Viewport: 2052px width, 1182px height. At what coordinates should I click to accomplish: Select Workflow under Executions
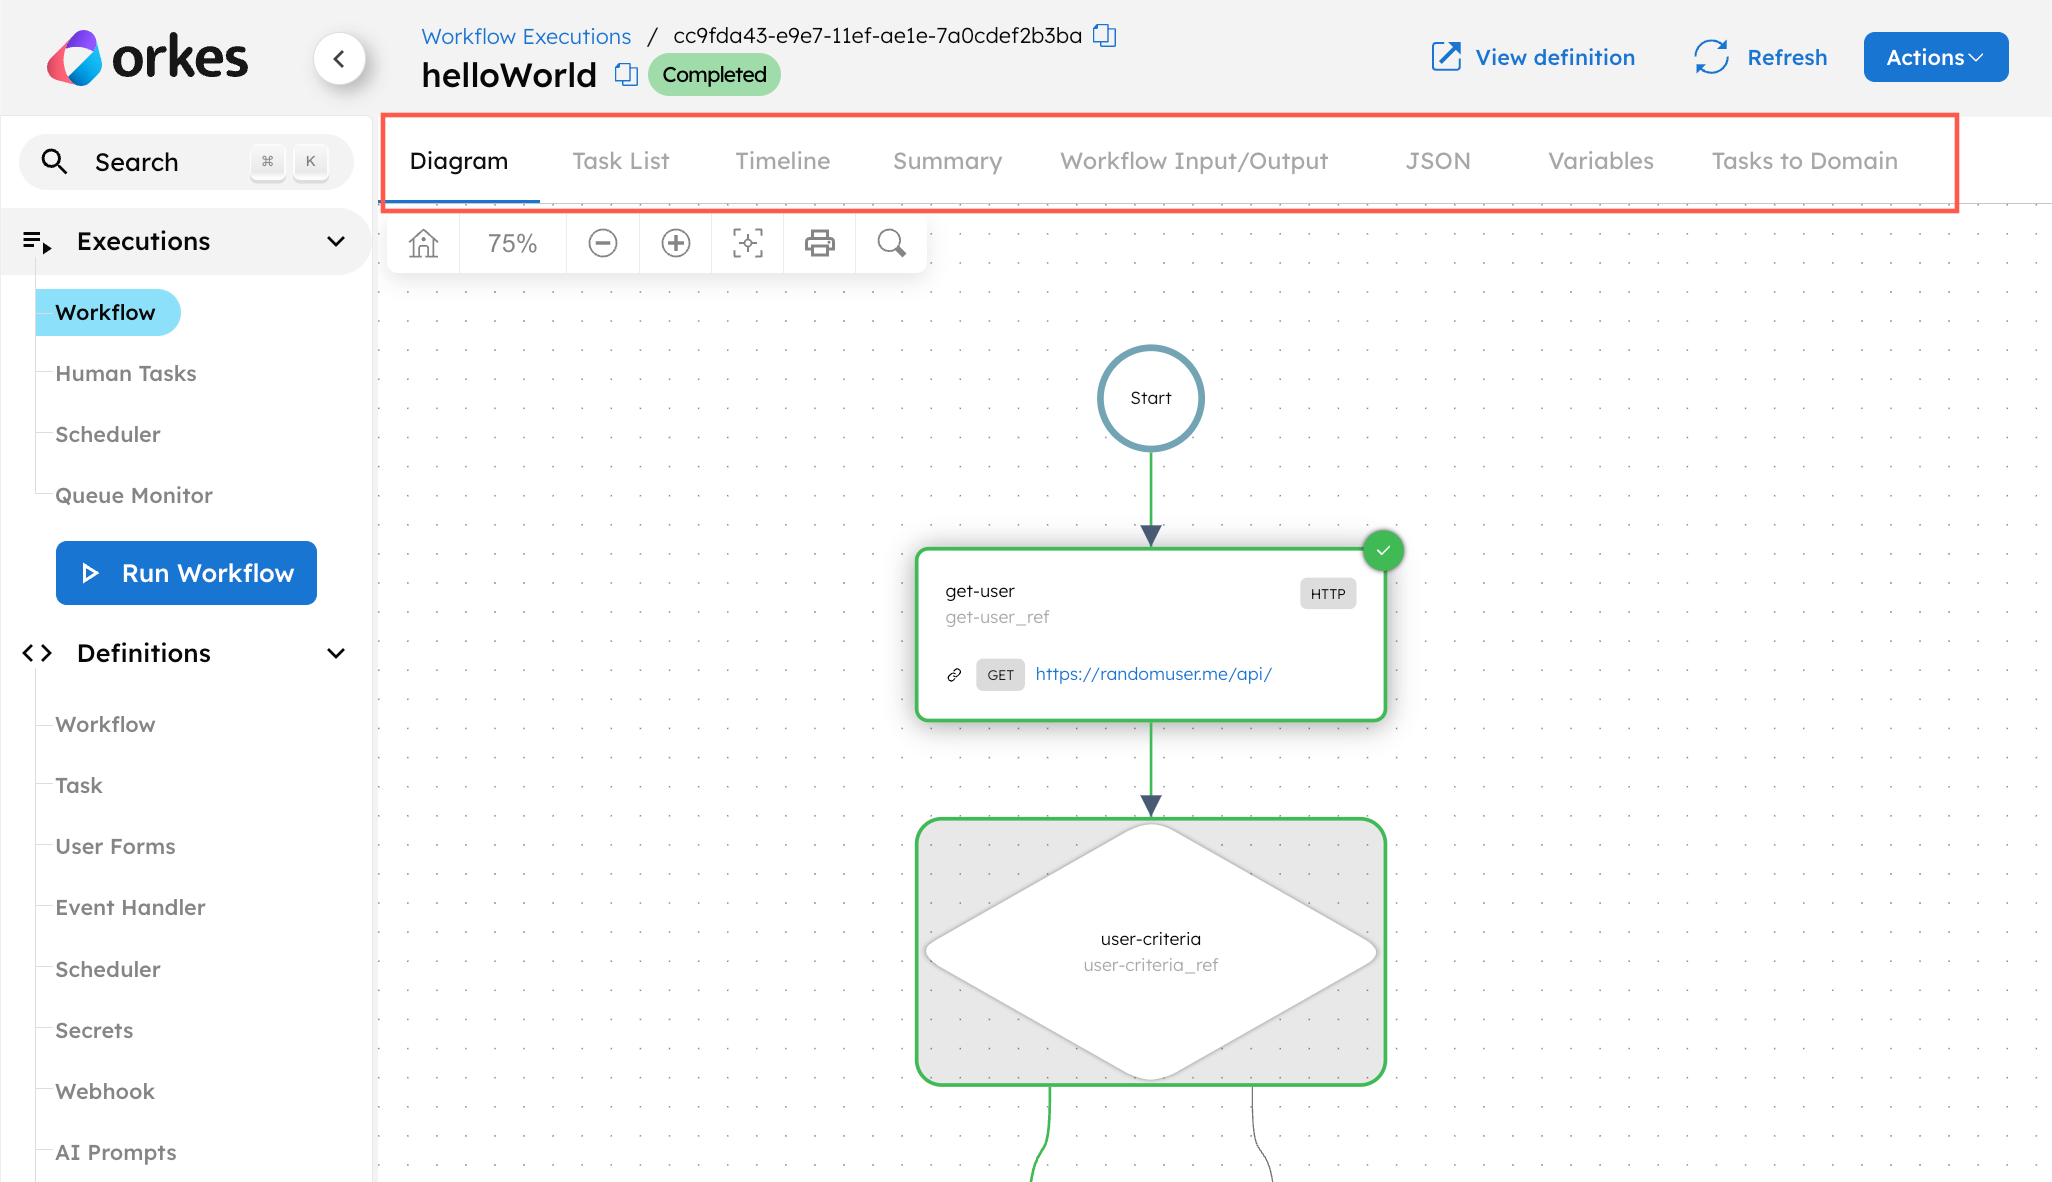[x=106, y=312]
